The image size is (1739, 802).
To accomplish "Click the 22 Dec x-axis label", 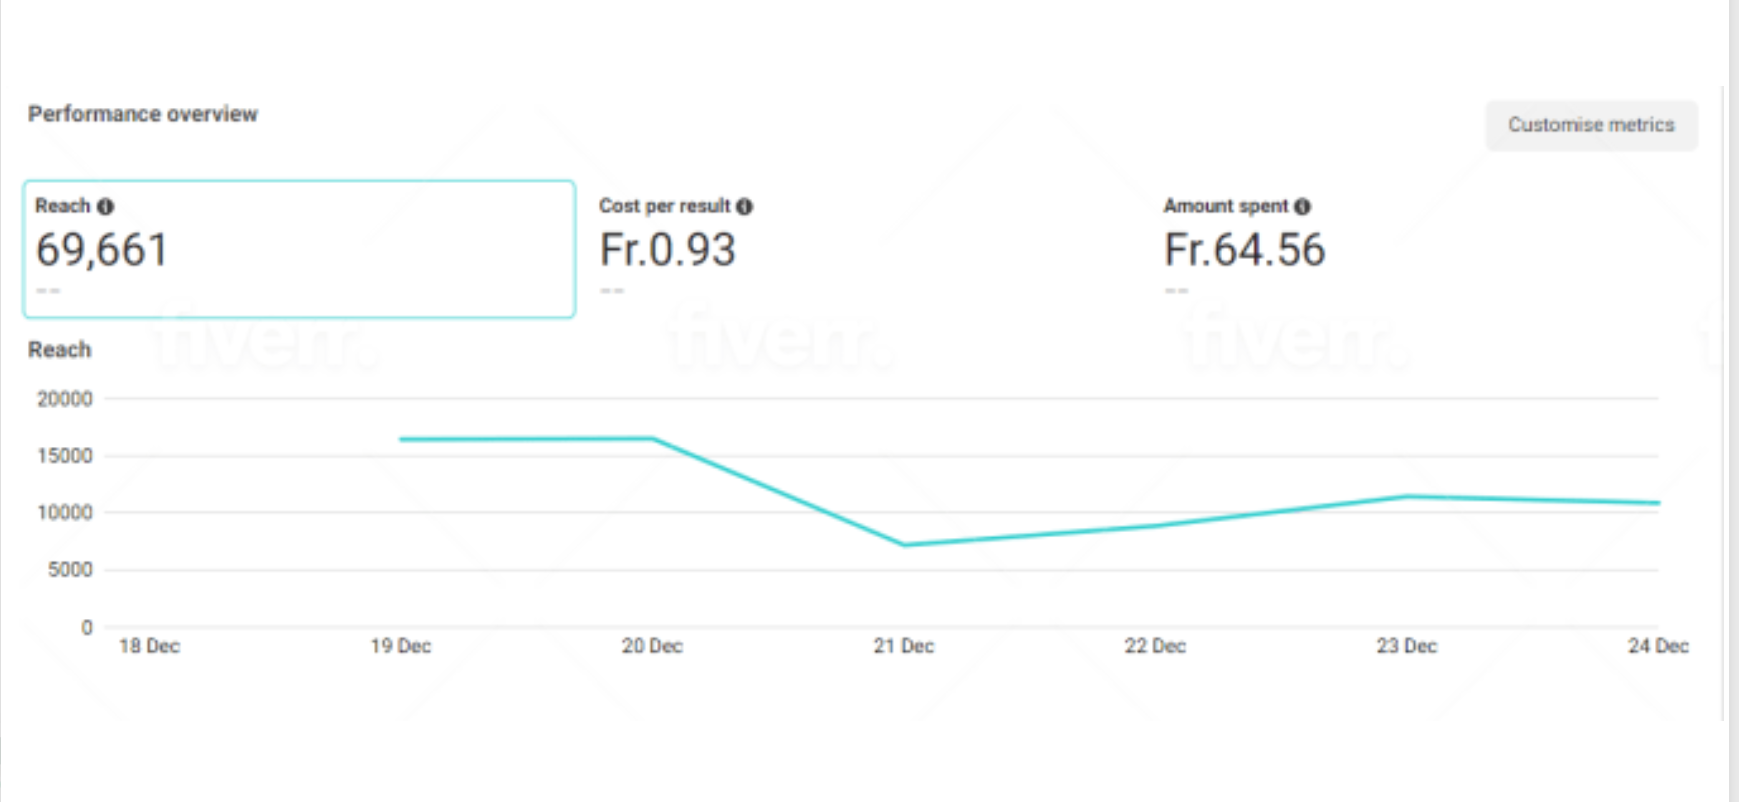I will pos(1155,646).
